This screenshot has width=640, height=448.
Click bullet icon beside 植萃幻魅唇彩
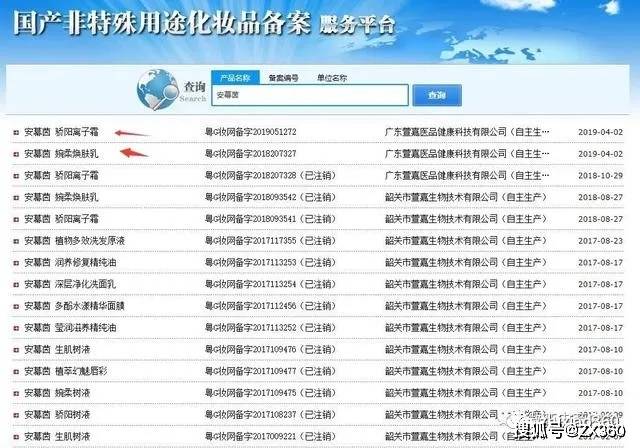(x=16, y=372)
